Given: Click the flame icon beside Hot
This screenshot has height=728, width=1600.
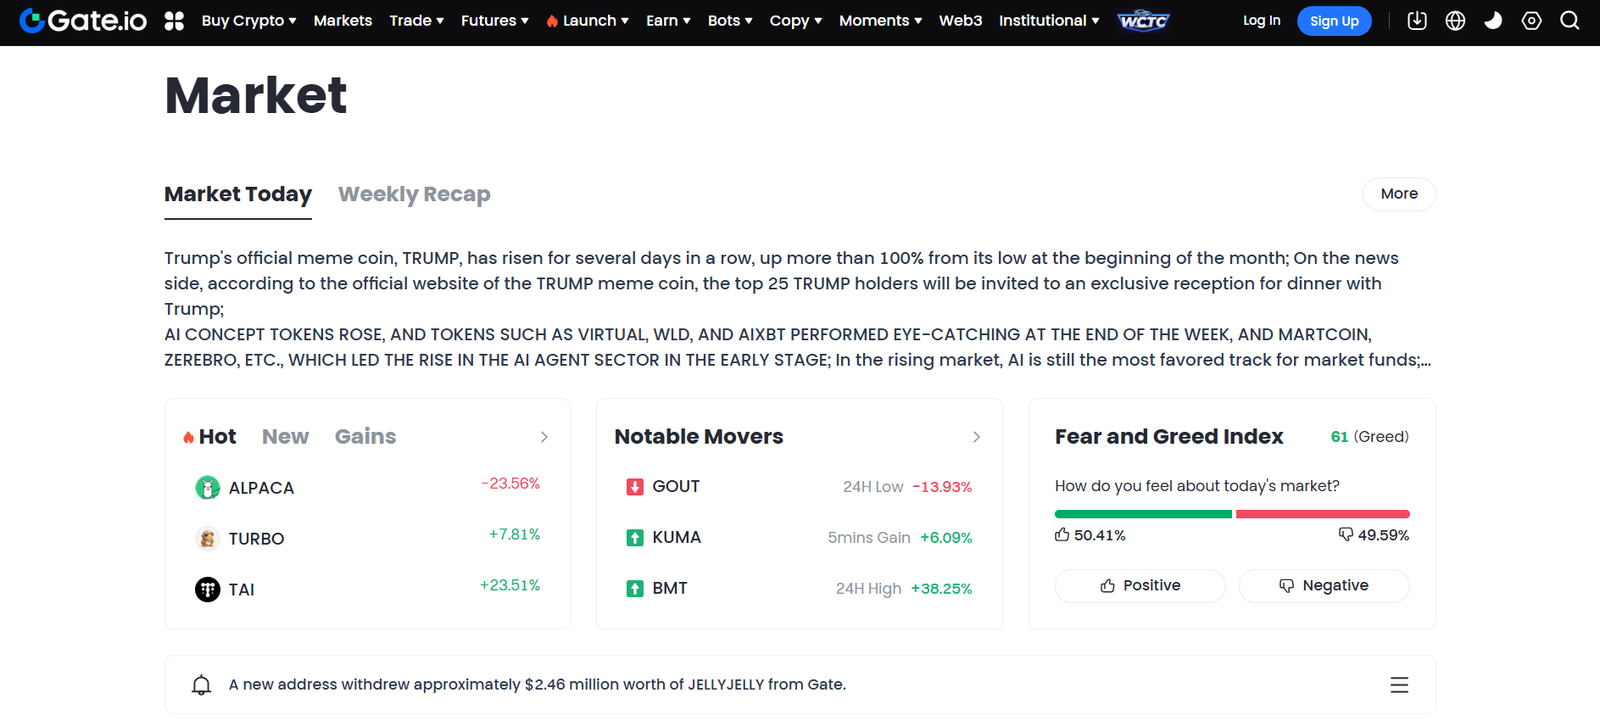Looking at the screenshot, I should tap(188, 437).
